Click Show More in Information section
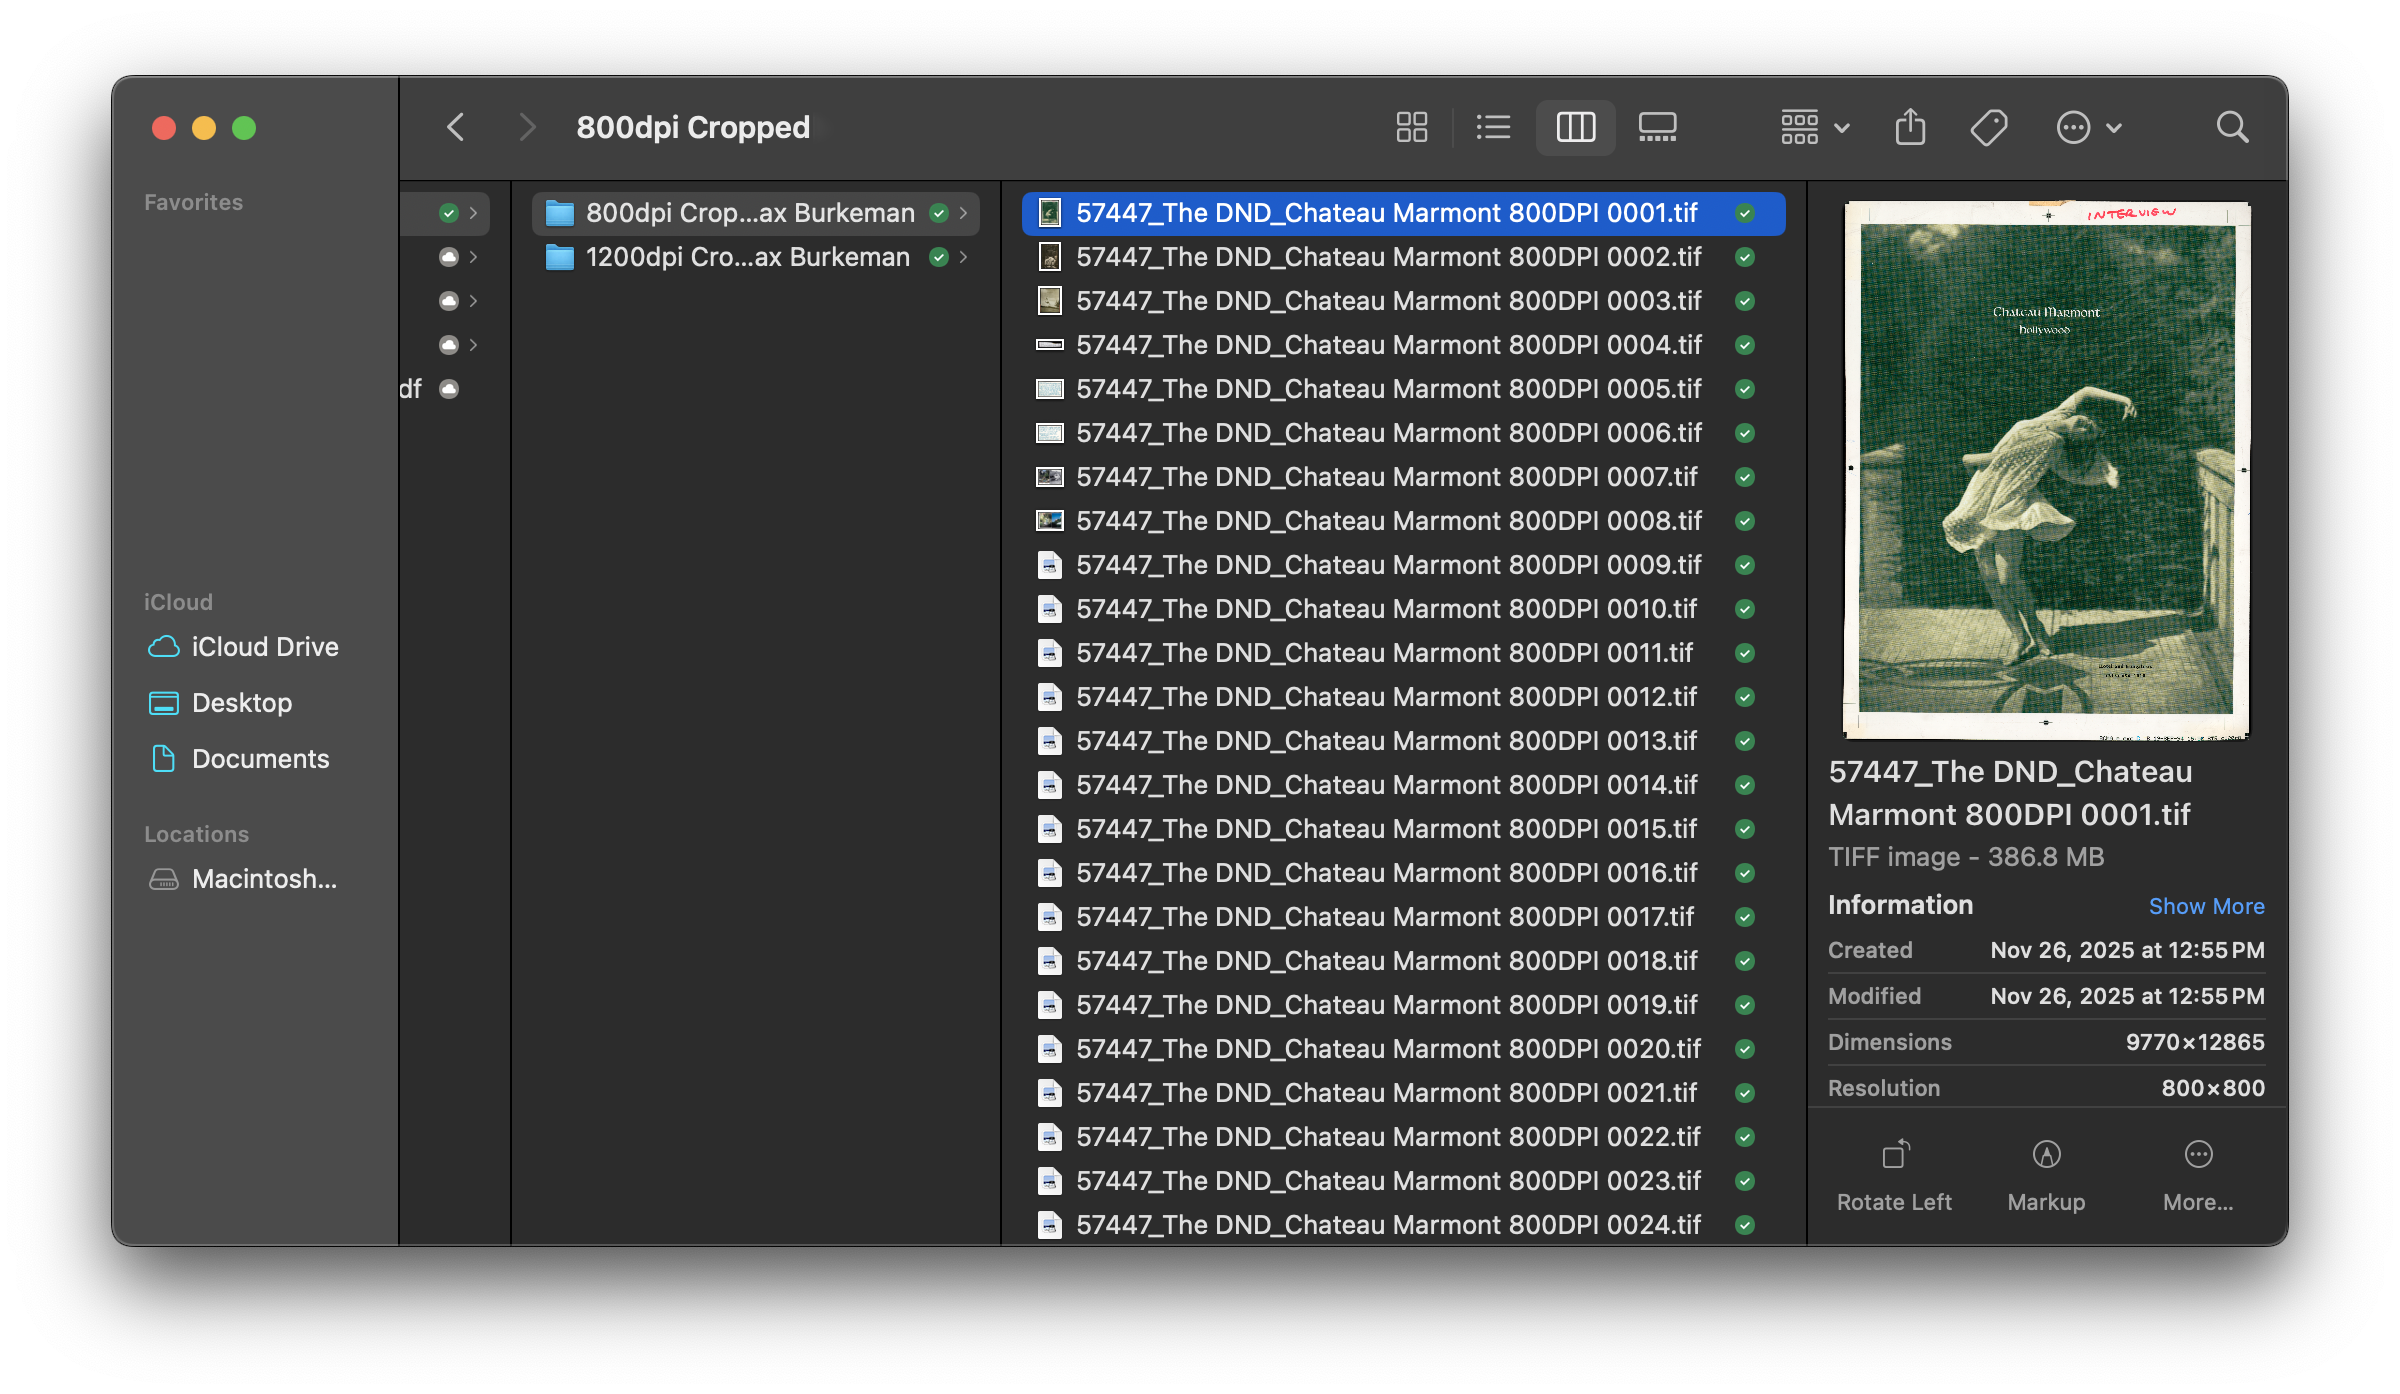 coord(2206,906)
